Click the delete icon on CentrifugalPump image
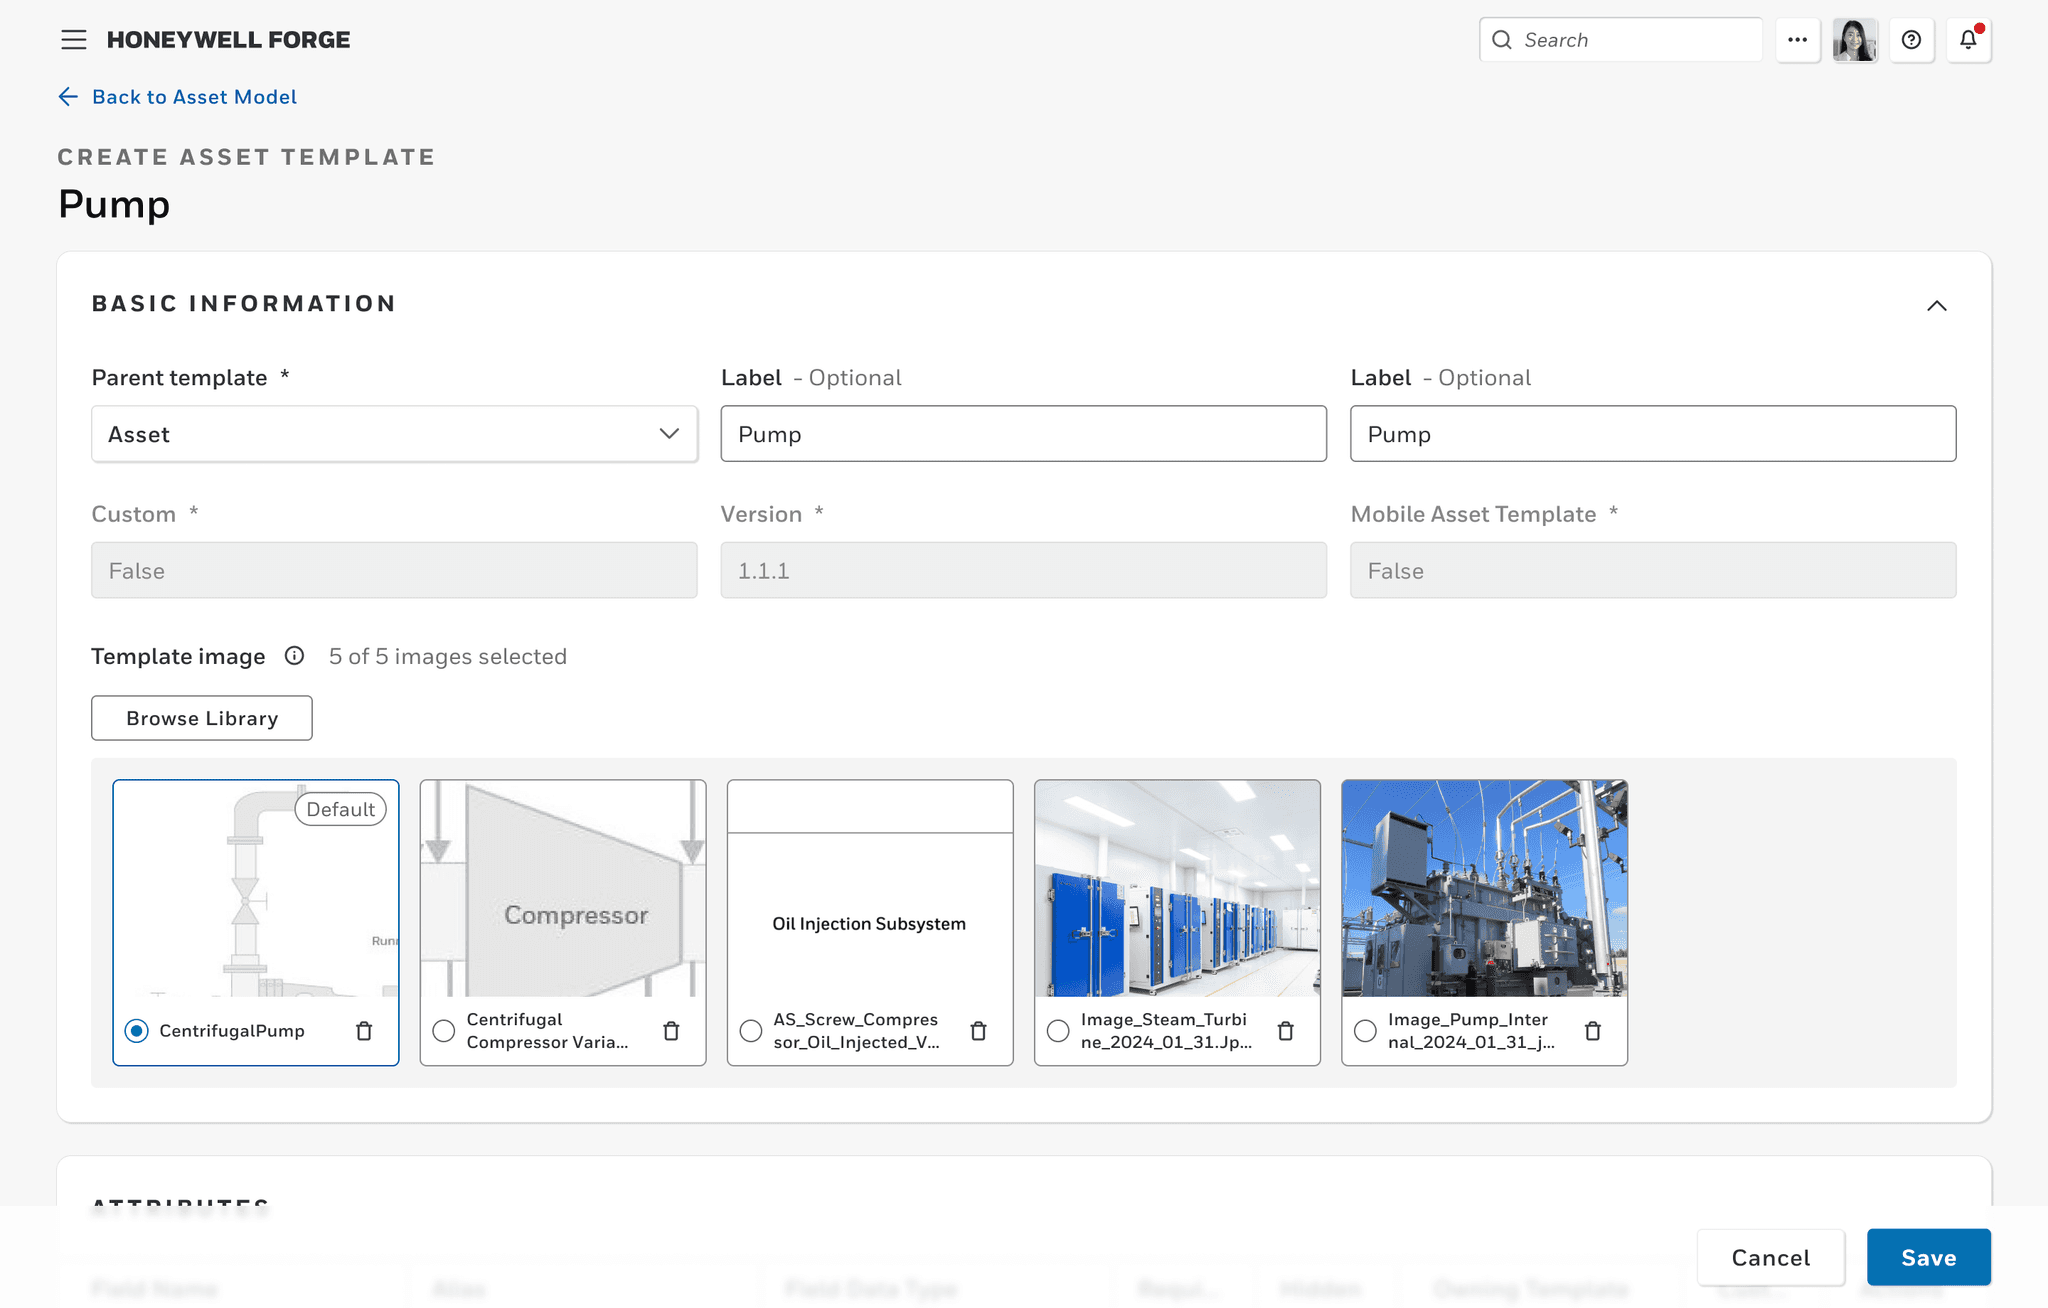The width and height of the screenshot is (2048, 1308). (363, 1030)
